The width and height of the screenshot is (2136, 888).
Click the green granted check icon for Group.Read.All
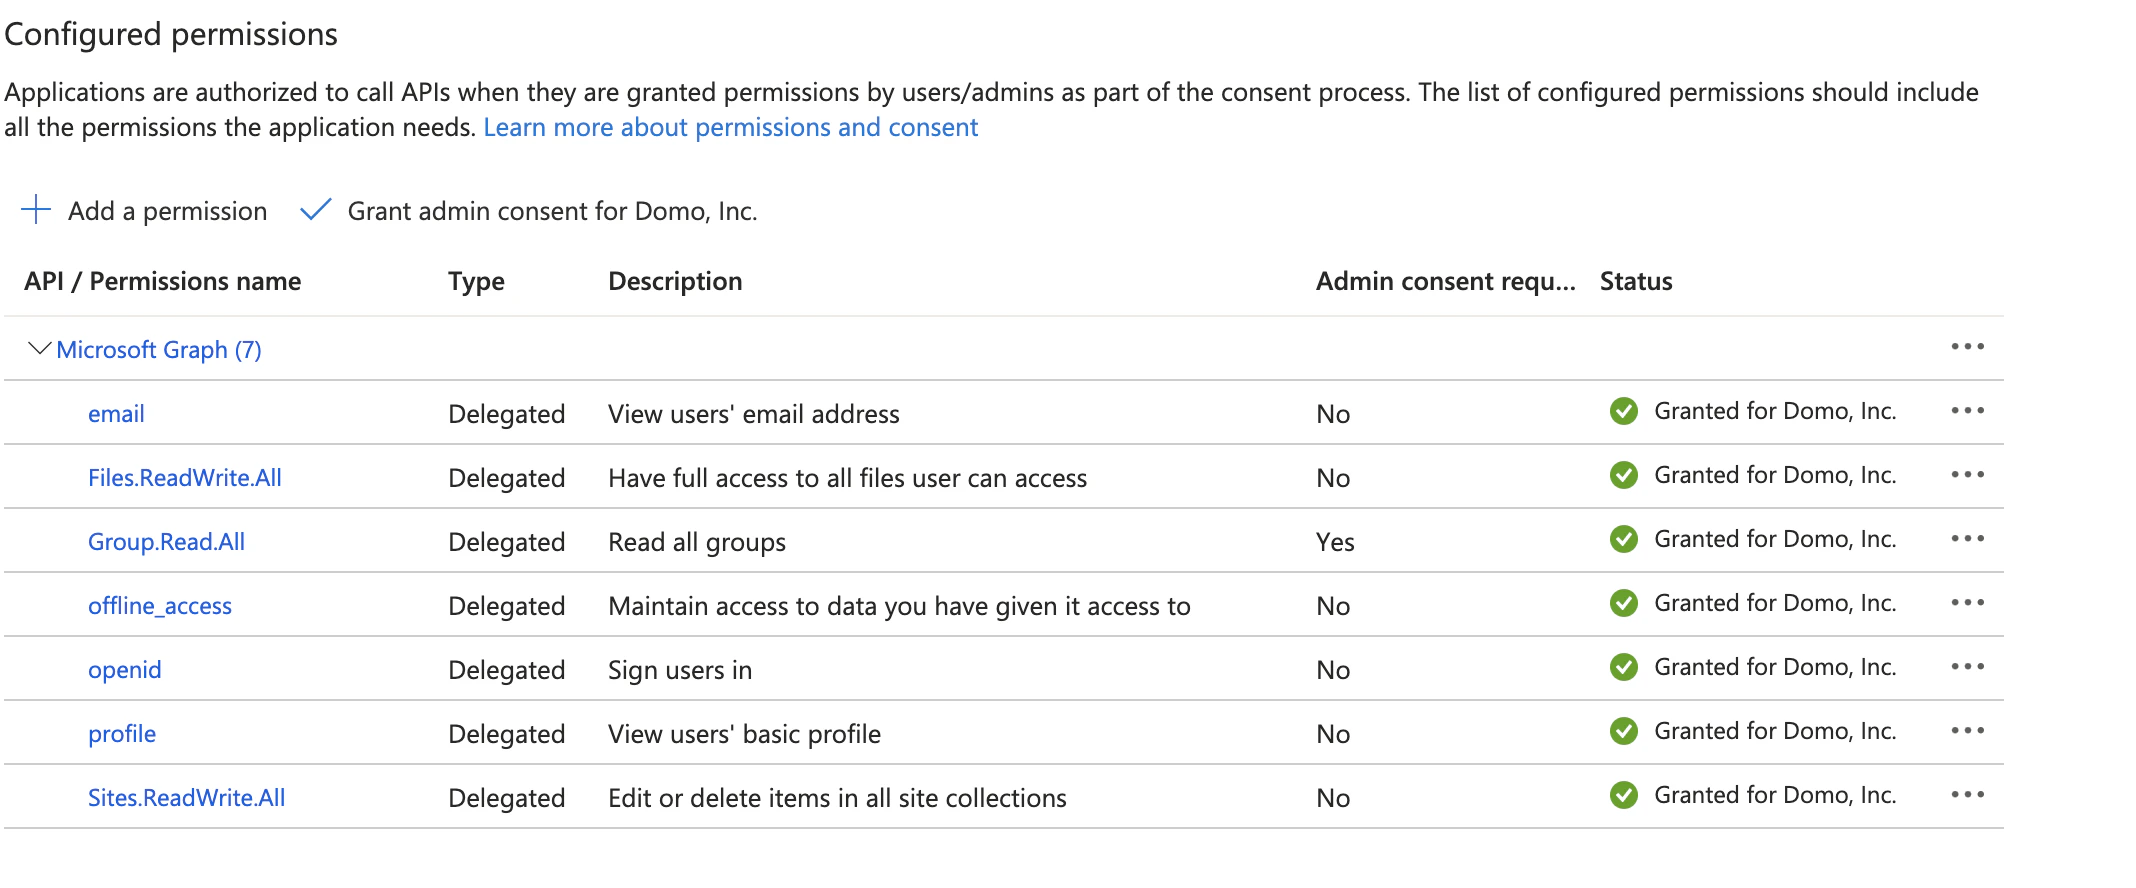1624,539
